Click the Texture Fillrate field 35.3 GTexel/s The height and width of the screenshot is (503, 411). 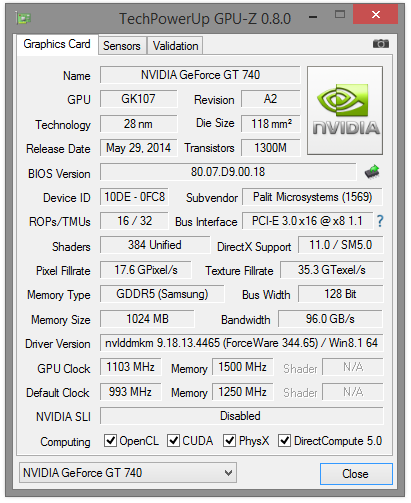click(332, 270)
